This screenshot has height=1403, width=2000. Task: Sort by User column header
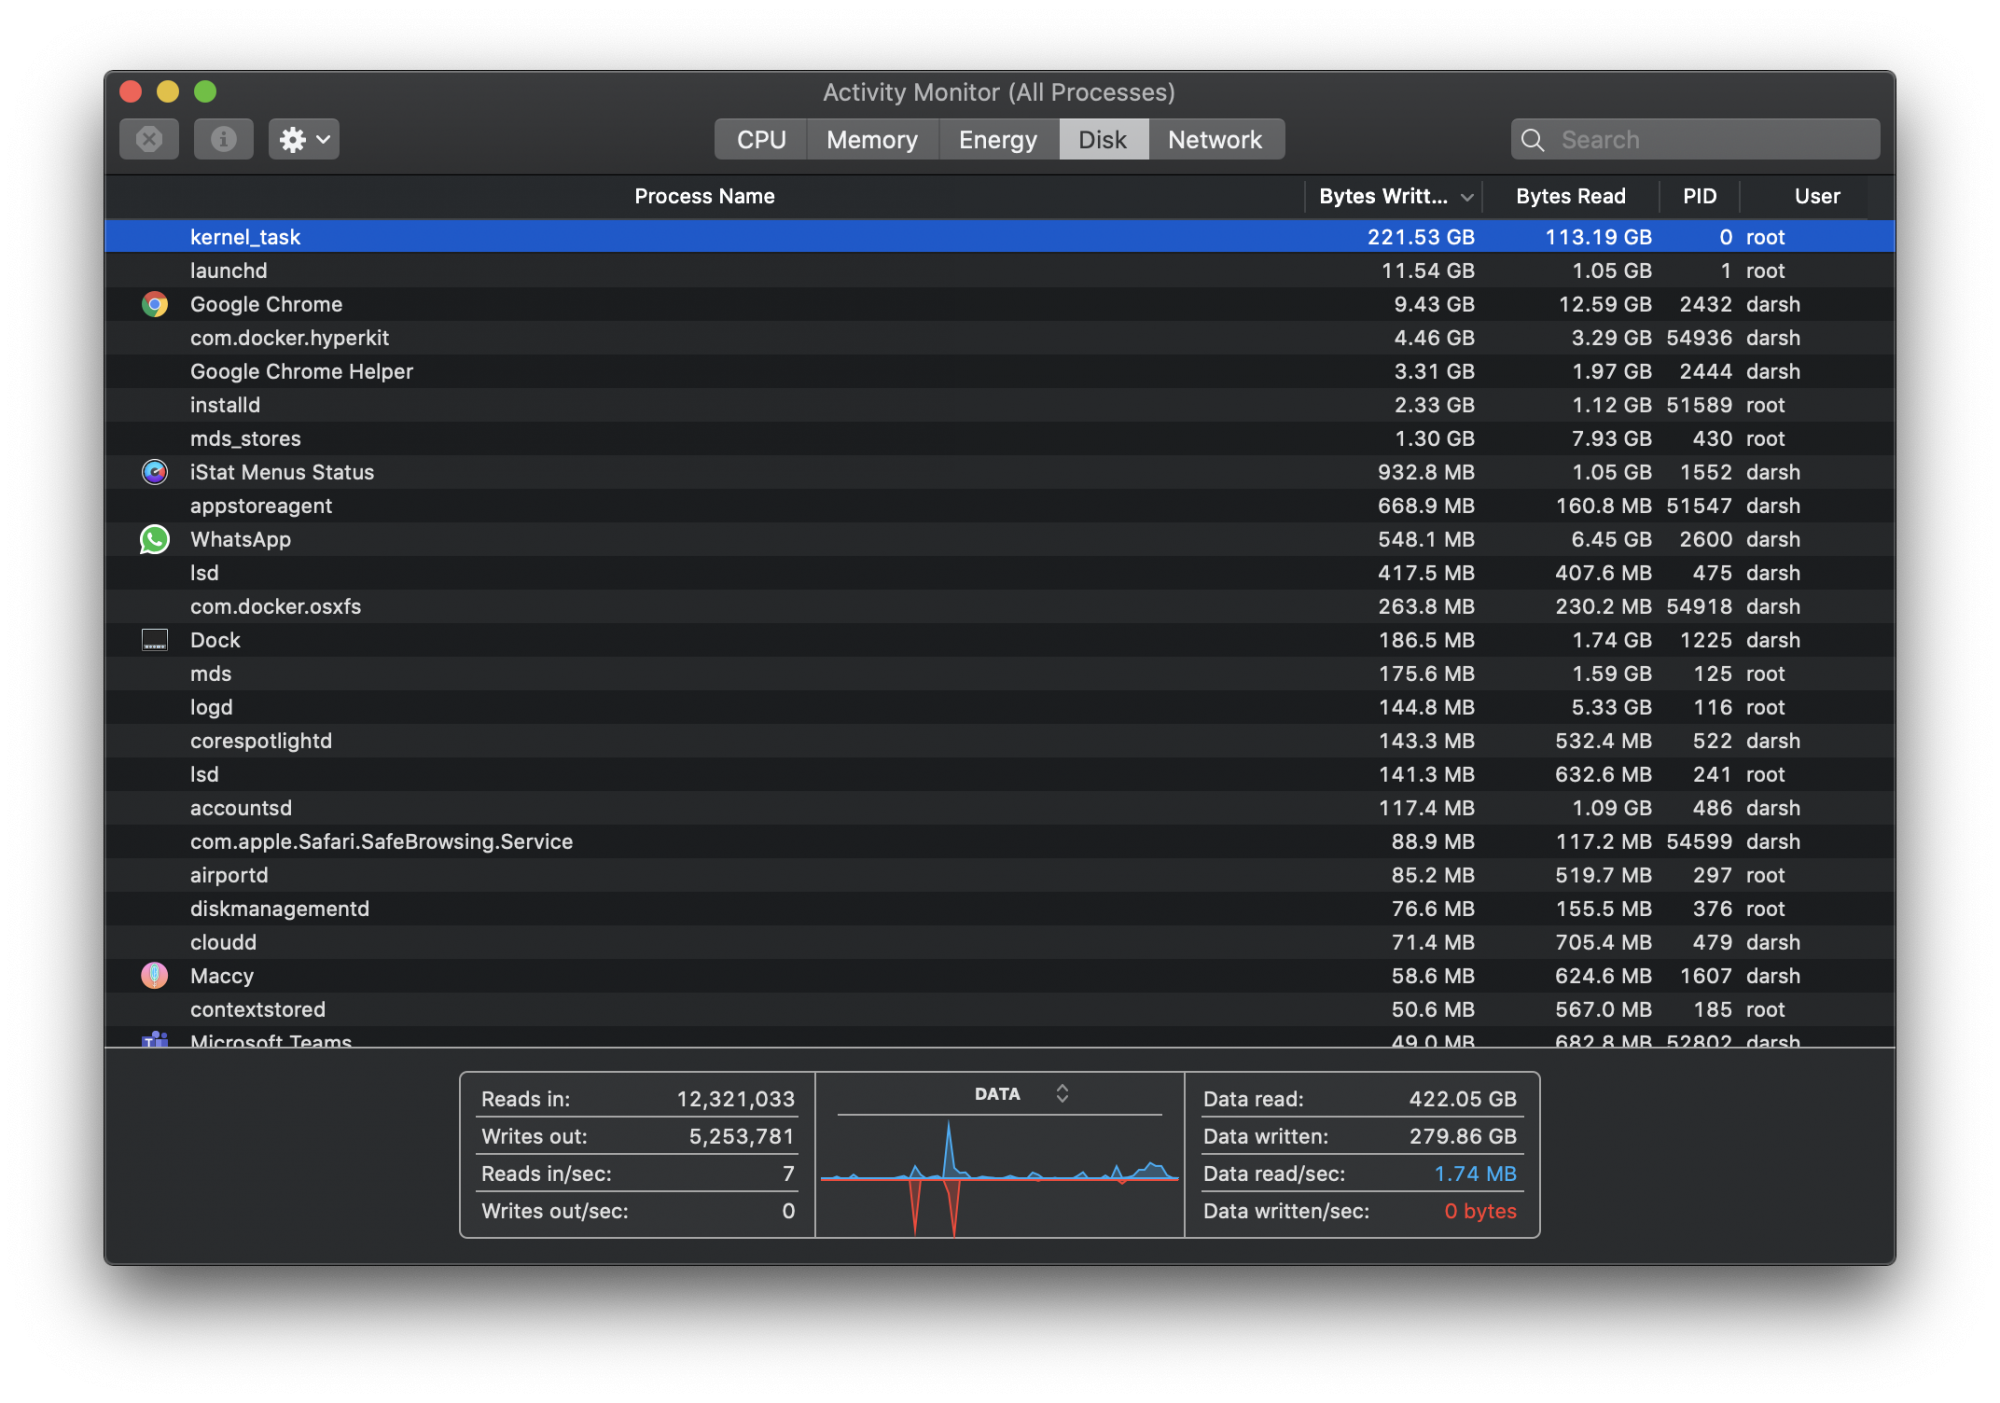coord(1816,196)
